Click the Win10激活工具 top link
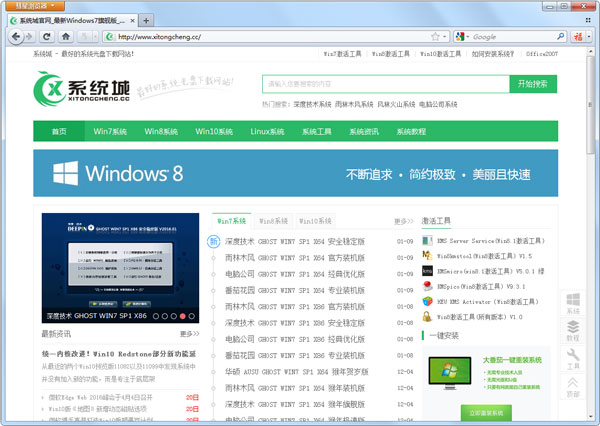 440,54
